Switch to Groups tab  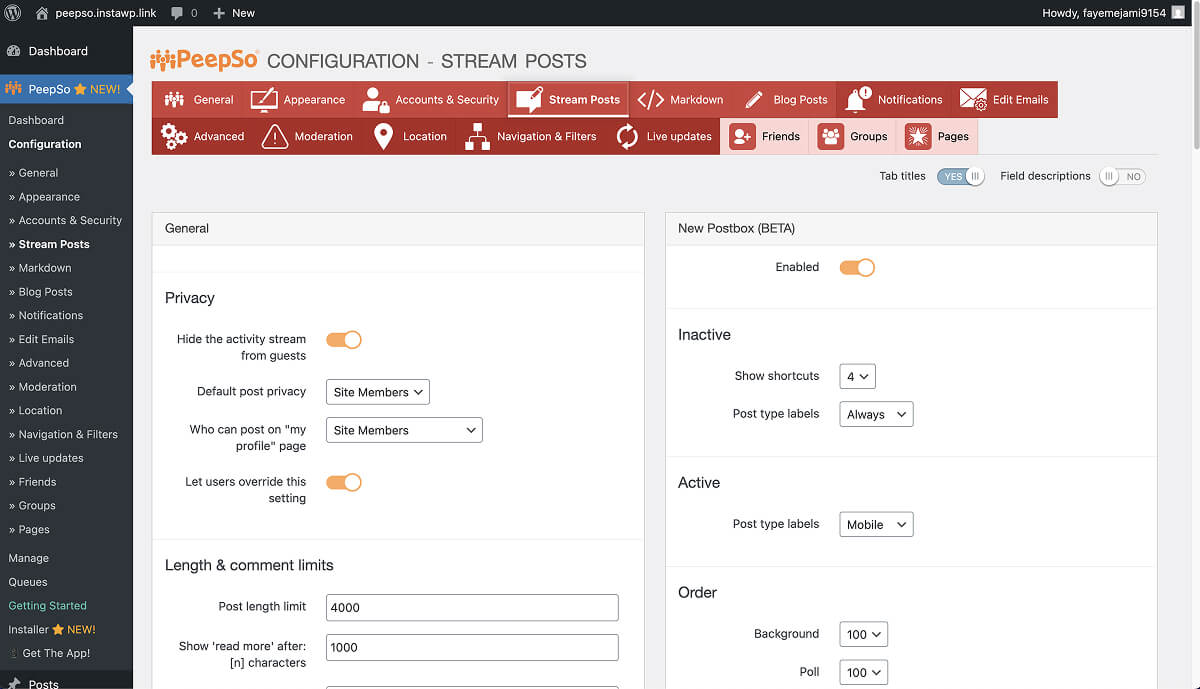click(x=853, y=136)
